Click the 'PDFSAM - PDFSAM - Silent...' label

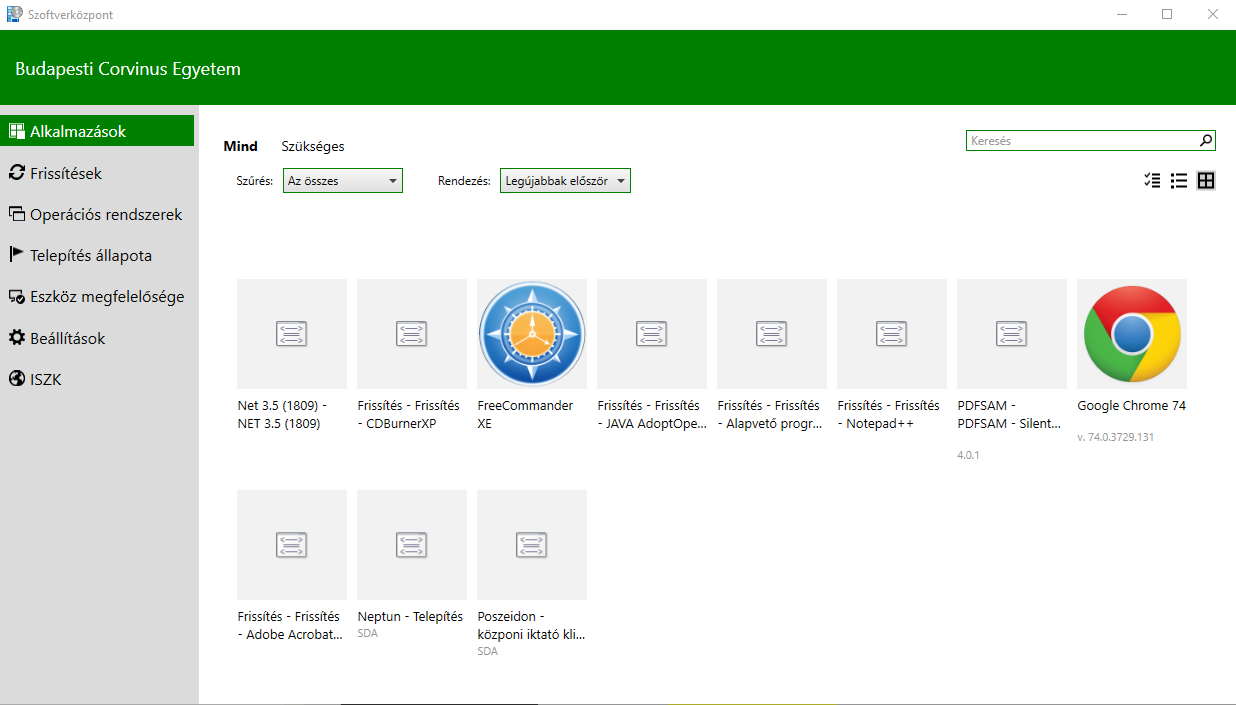click(1009, 414)
